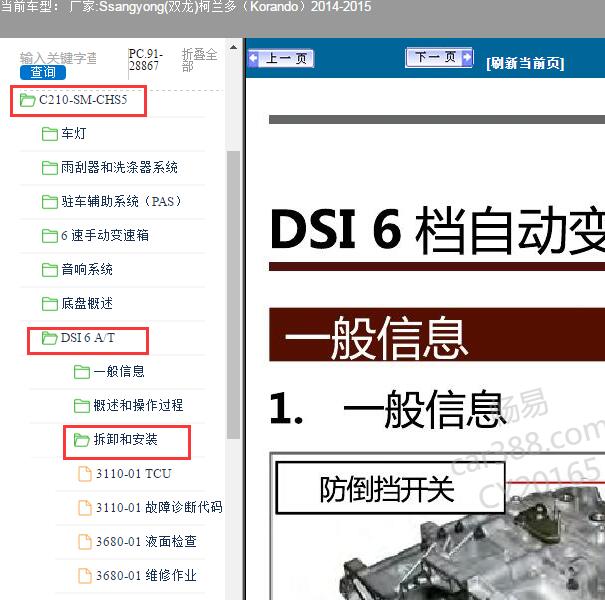Open document 3680-01 维修作业
Screen dimensions: 605x600
146,575
